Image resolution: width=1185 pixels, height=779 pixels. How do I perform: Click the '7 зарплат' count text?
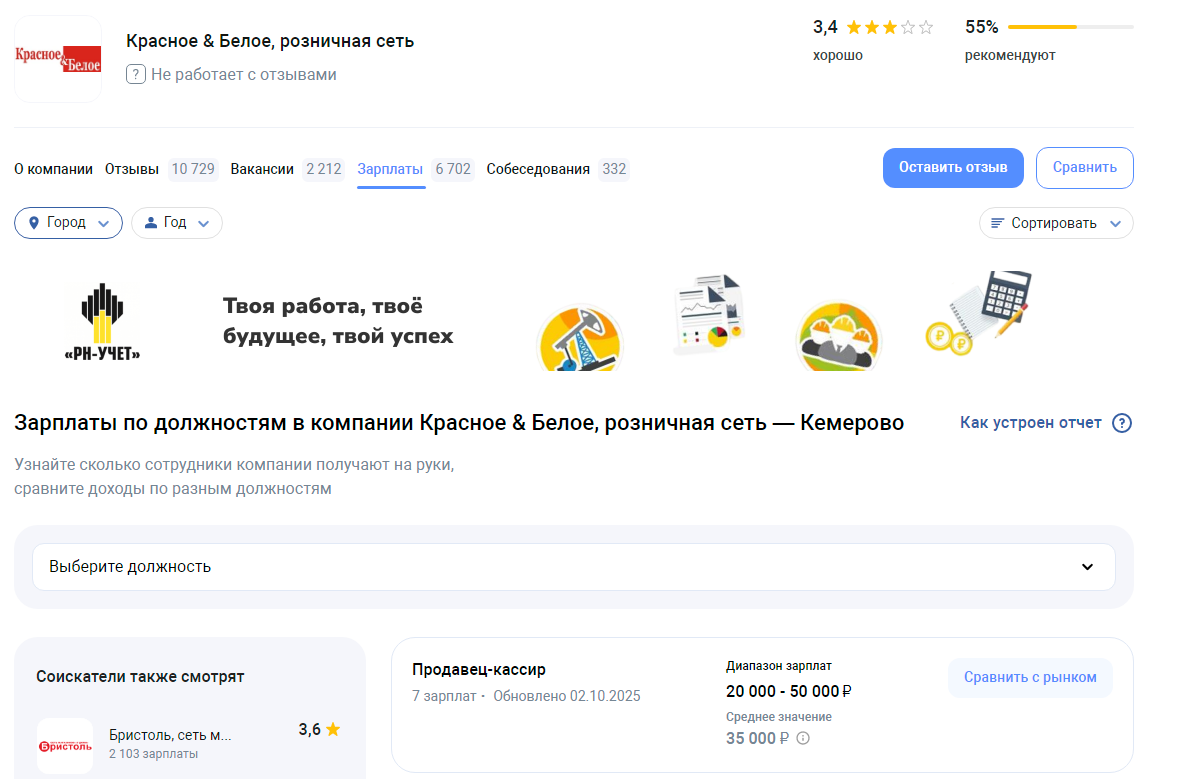pos(444,696)
